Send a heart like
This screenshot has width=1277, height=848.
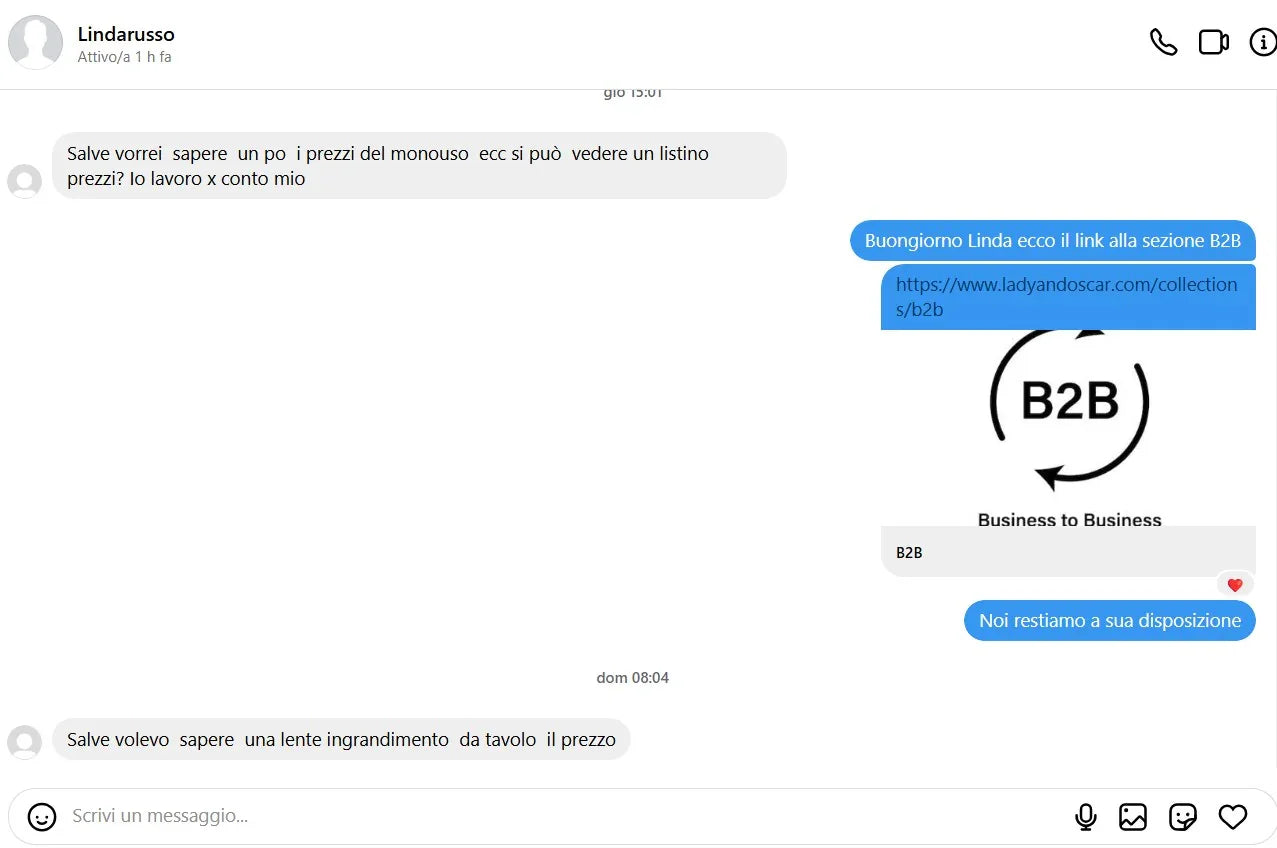point(1233,816)
